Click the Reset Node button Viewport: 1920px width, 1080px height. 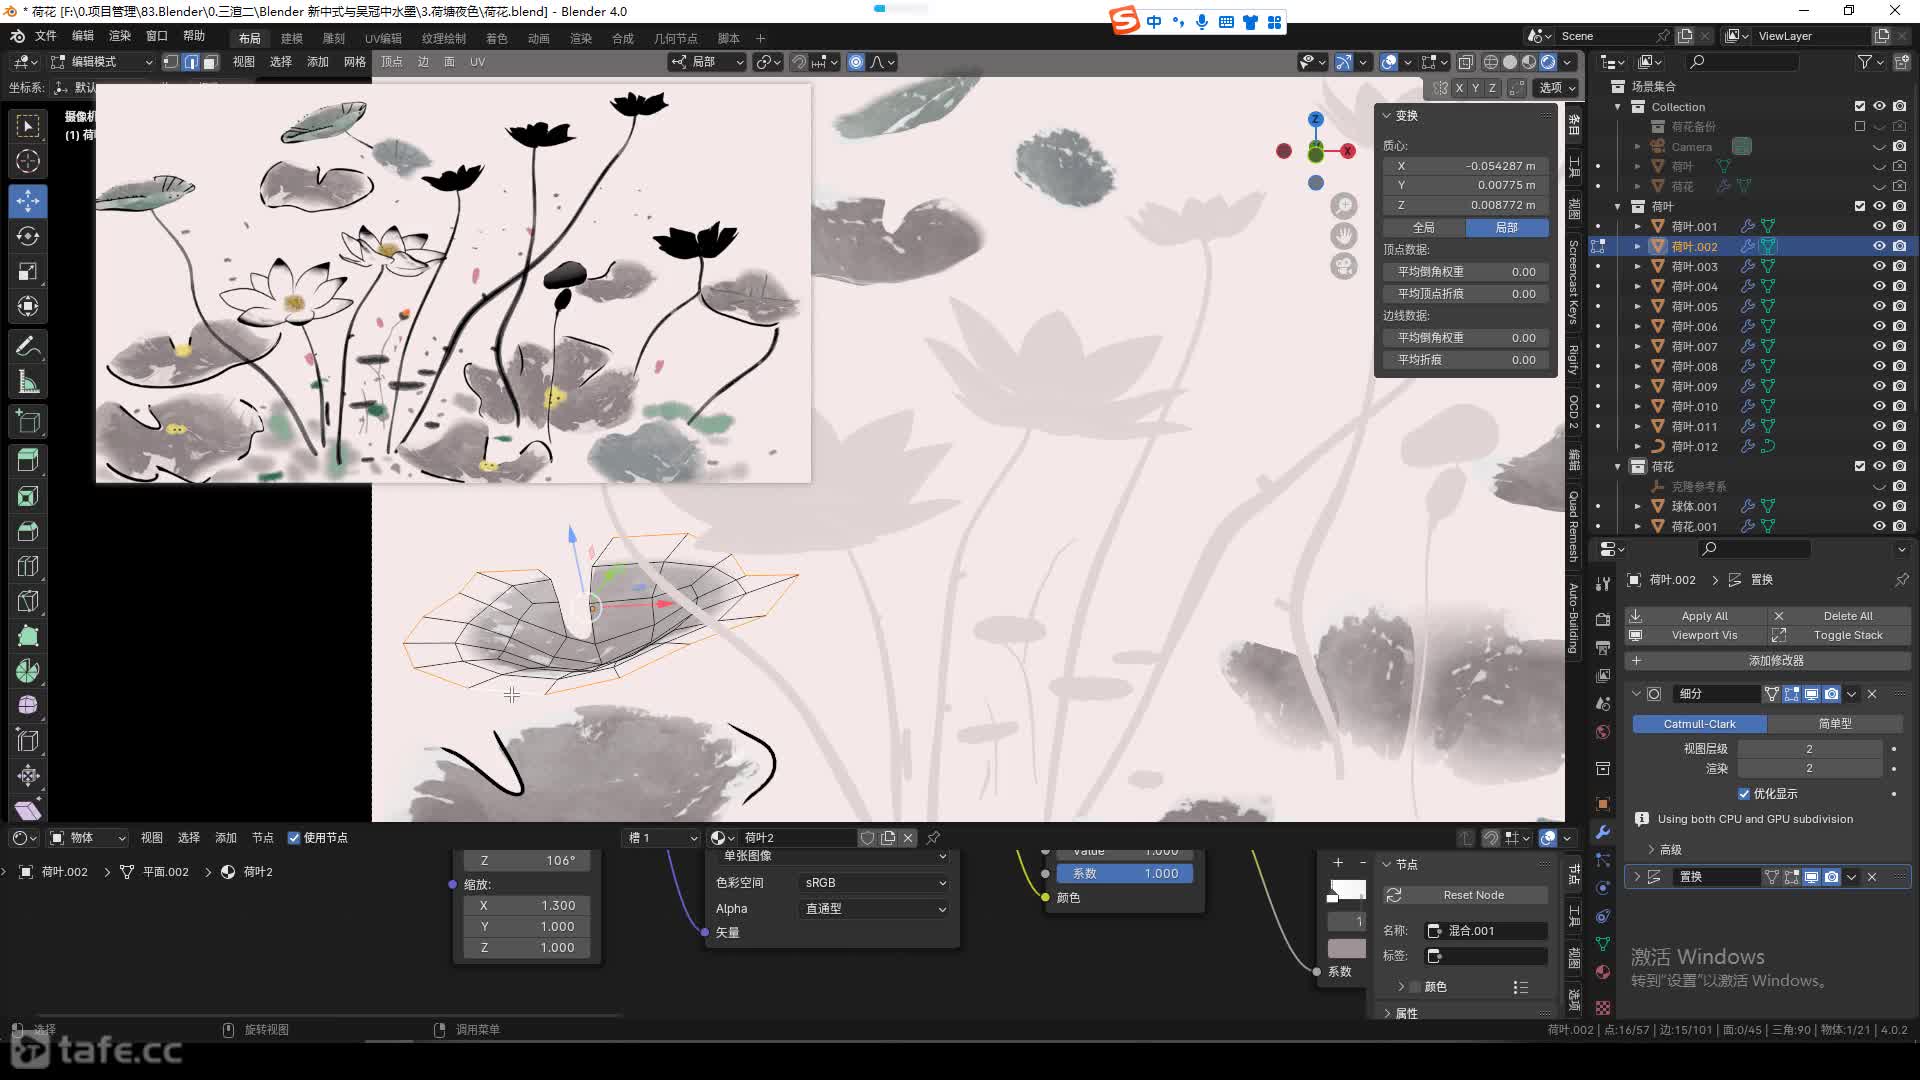[x=1466, y=895]
